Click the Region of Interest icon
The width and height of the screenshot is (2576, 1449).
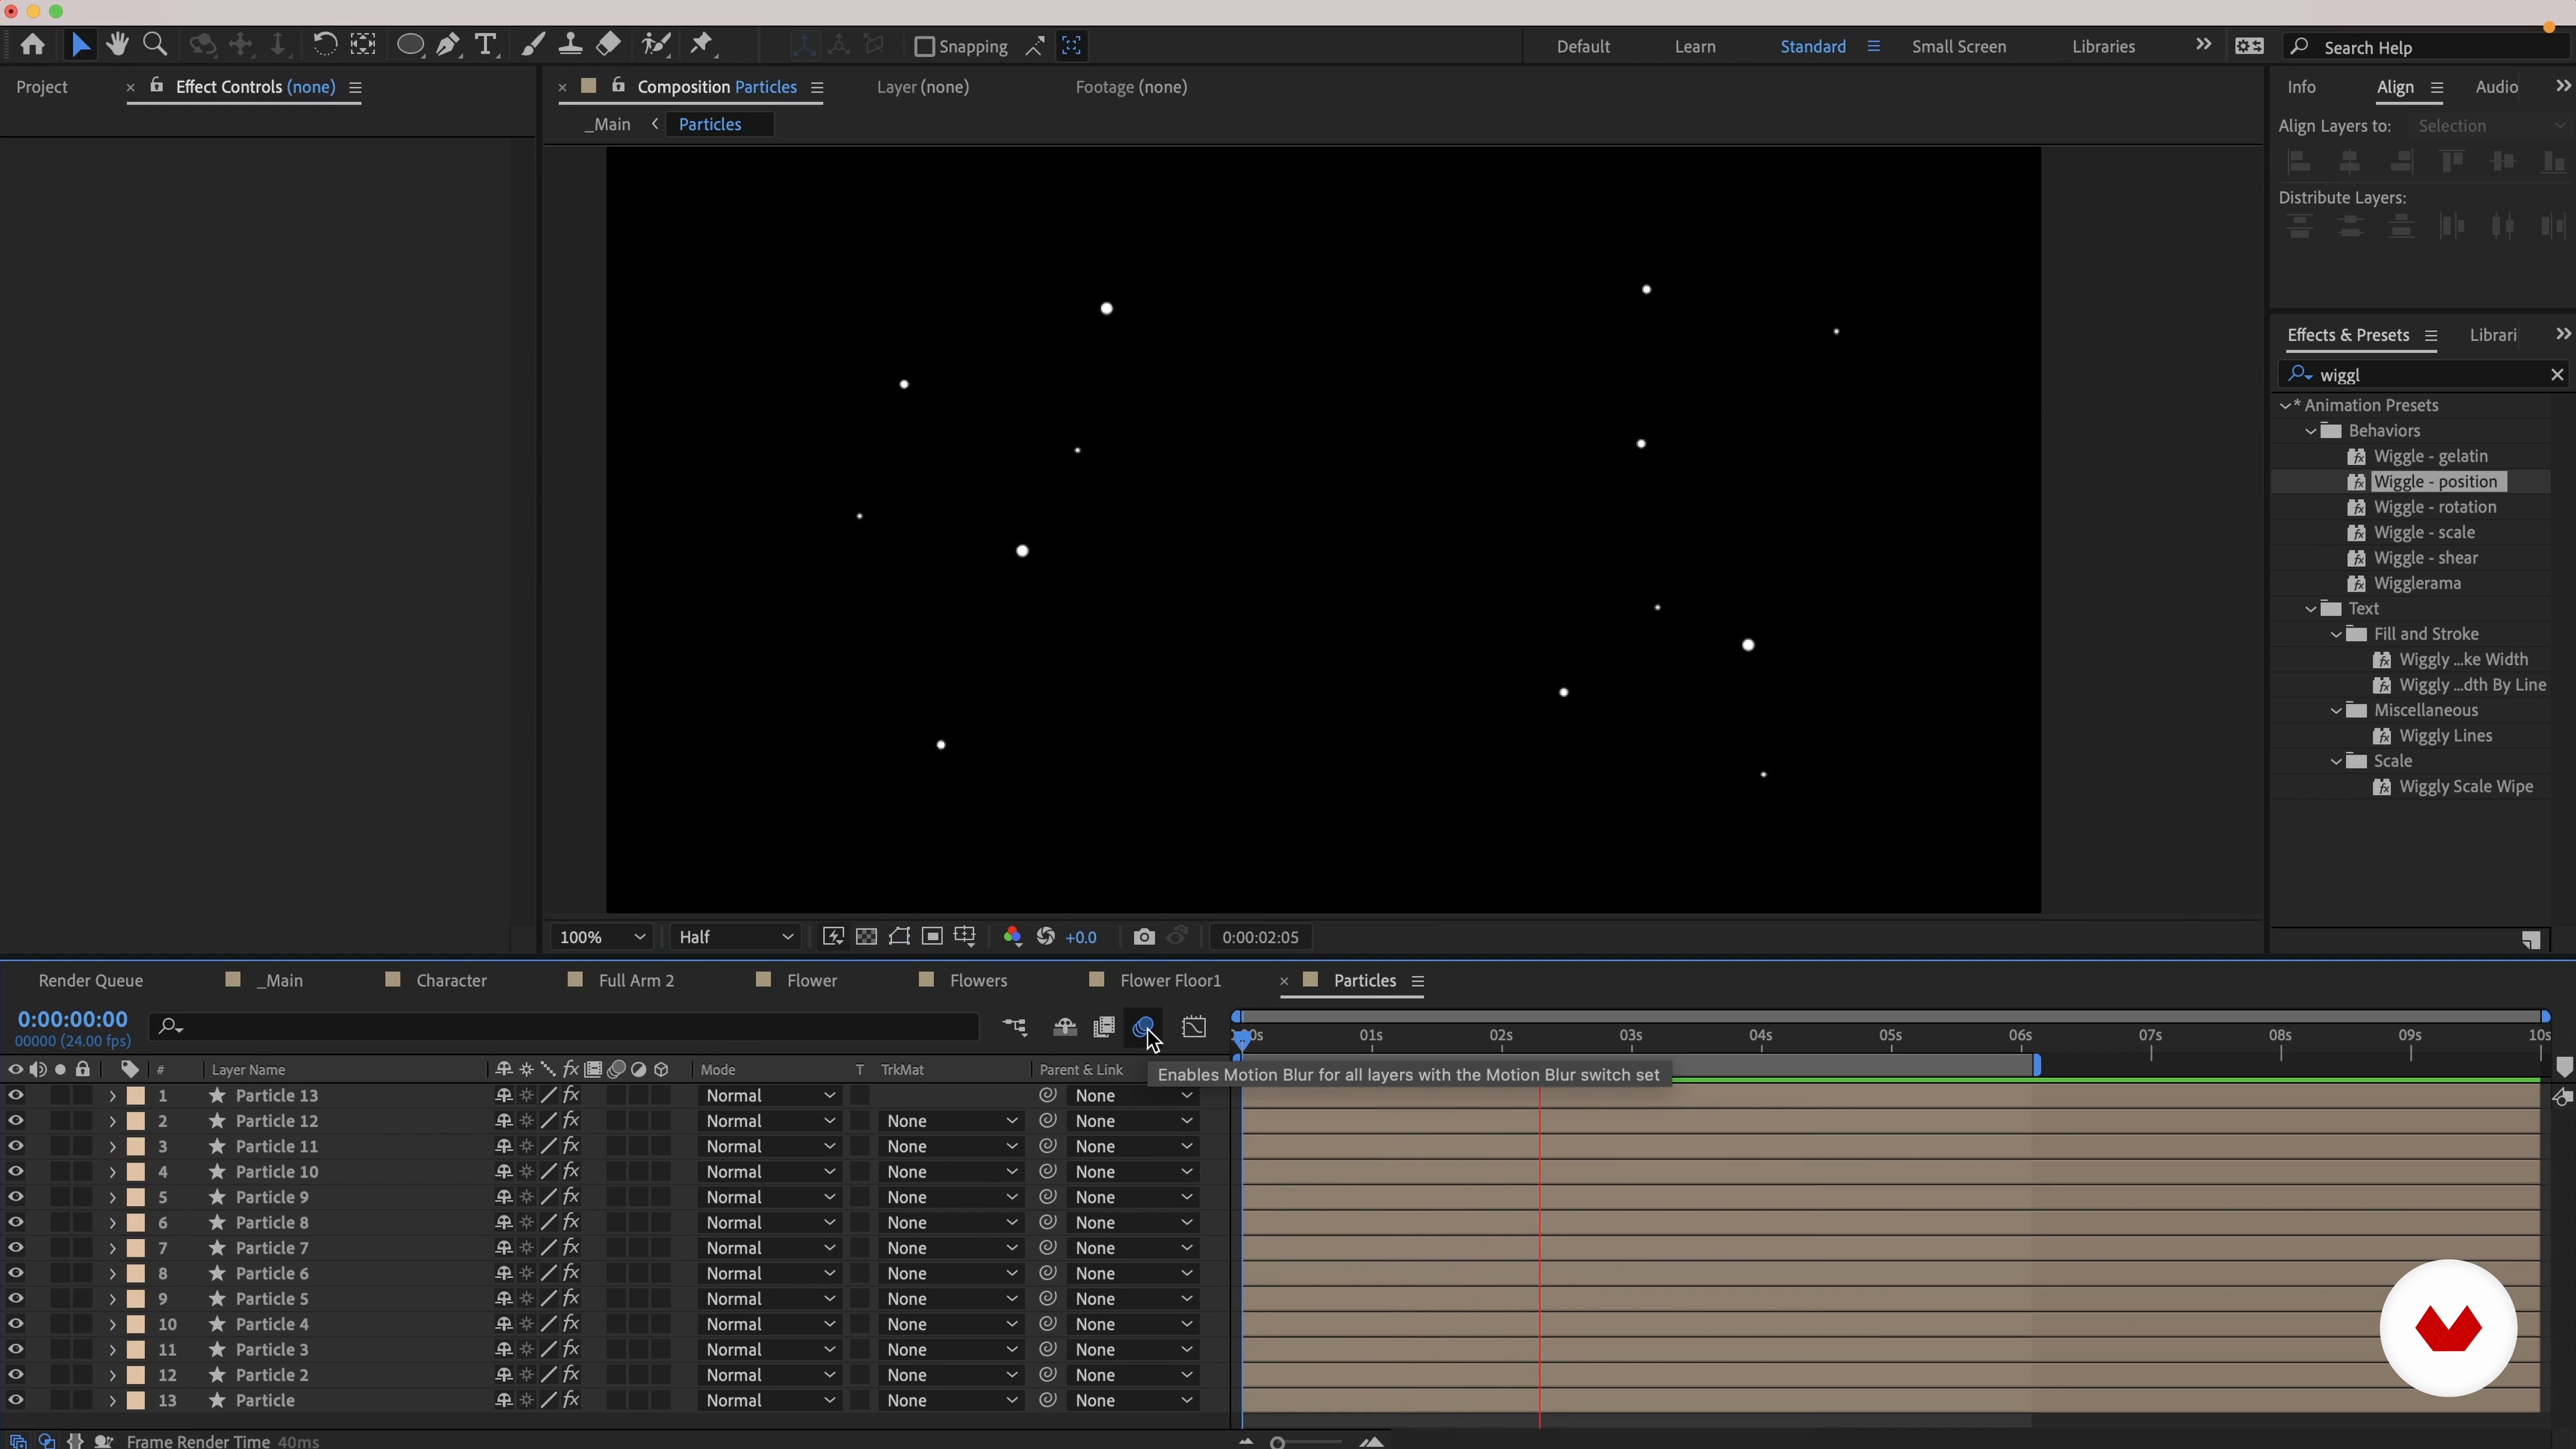pos(932,937)
